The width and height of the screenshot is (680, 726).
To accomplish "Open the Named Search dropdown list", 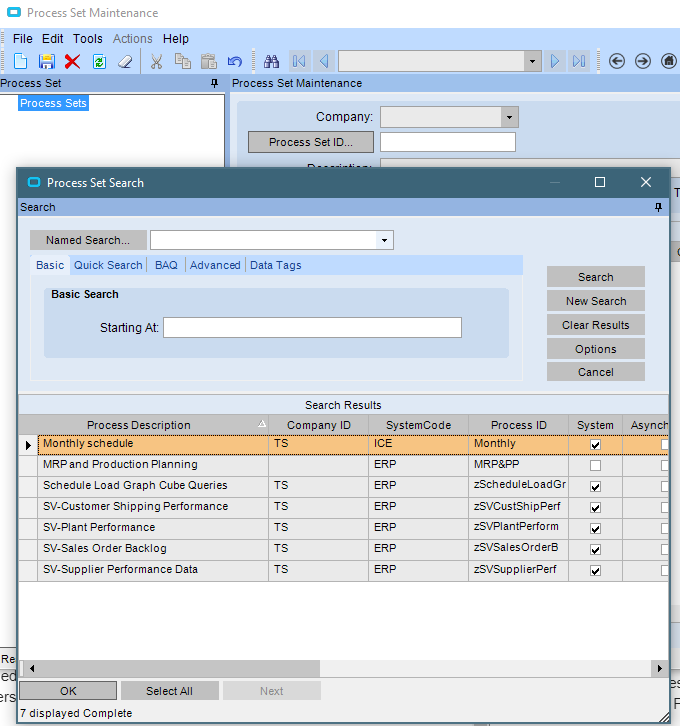I will click(x=384, y=240).
